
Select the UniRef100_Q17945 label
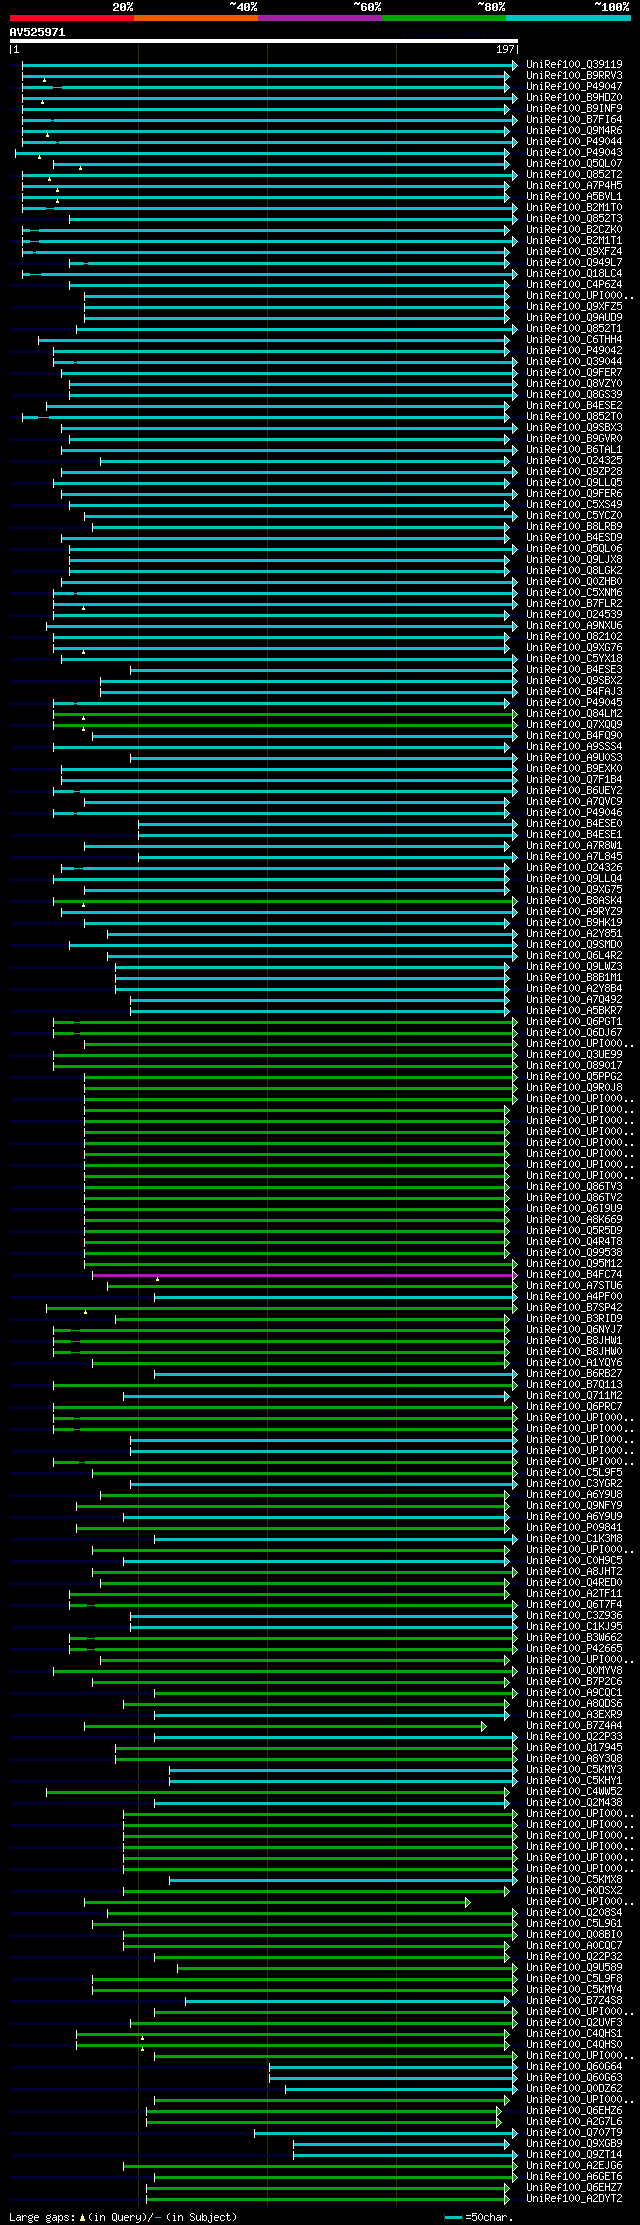tap(574, 1748)
